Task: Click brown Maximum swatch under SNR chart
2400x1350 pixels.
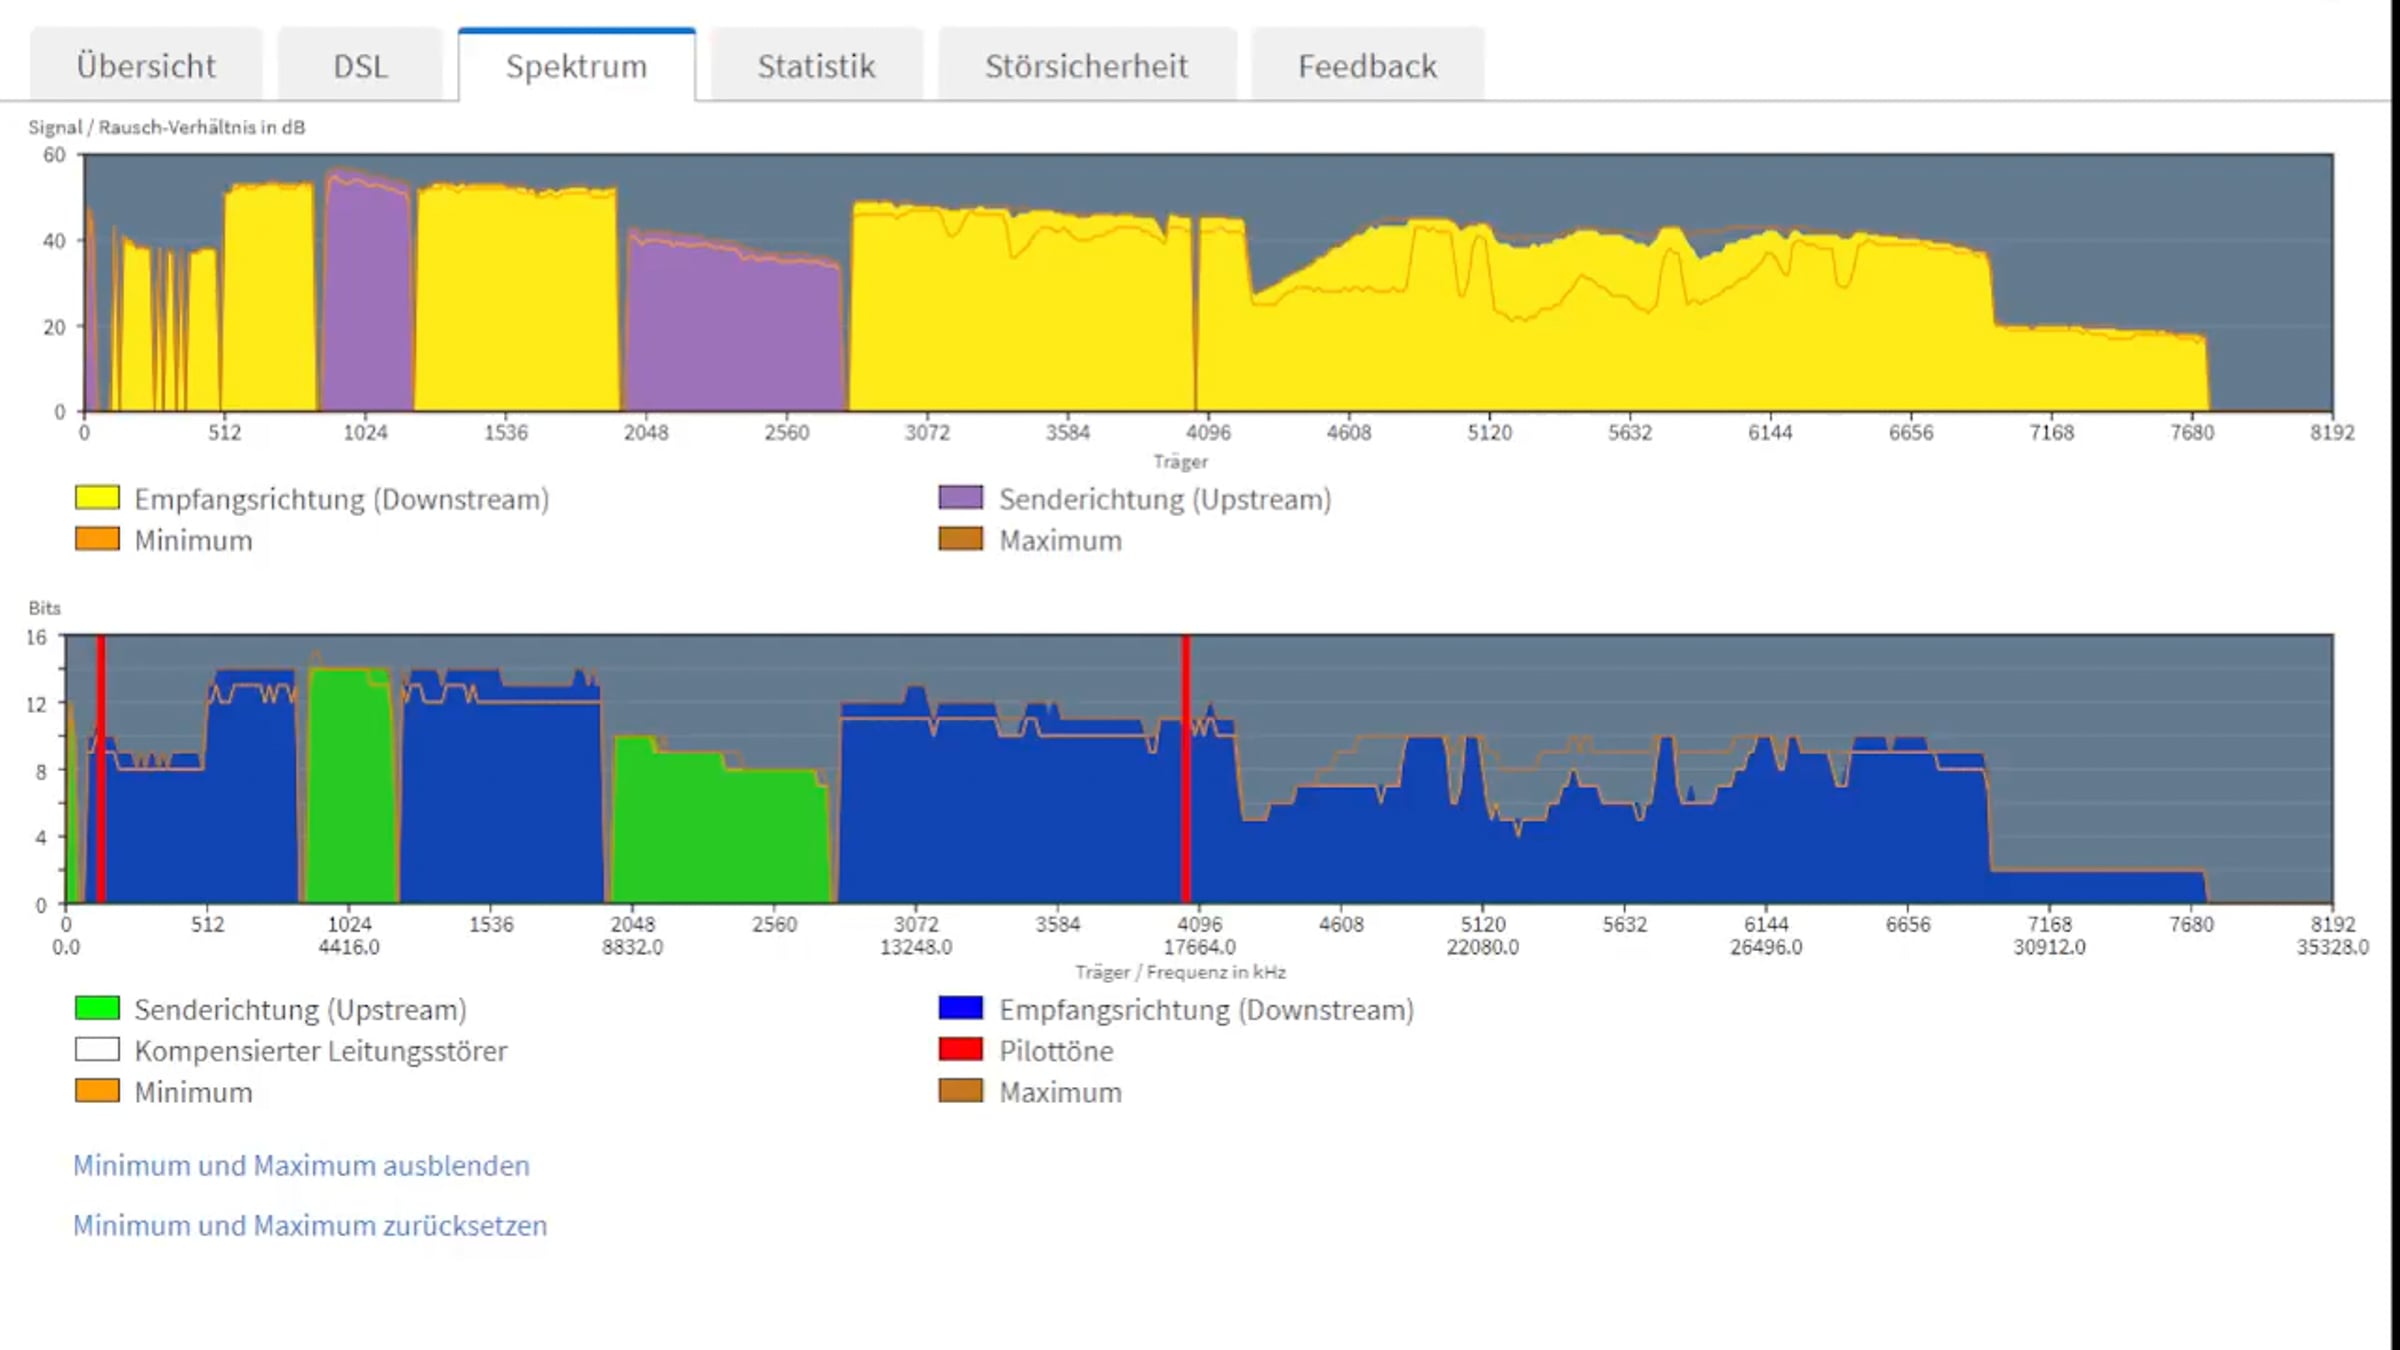Action: click(961, 539)
